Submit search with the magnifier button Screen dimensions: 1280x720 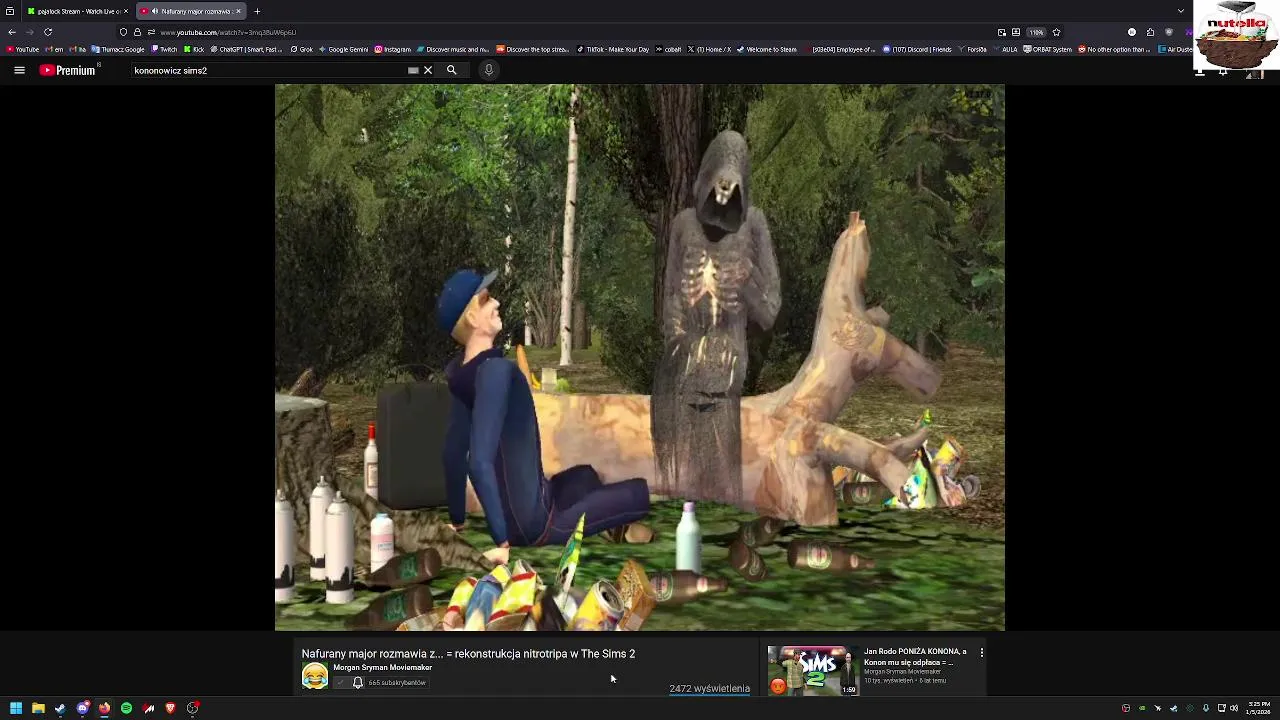point(451,70)
